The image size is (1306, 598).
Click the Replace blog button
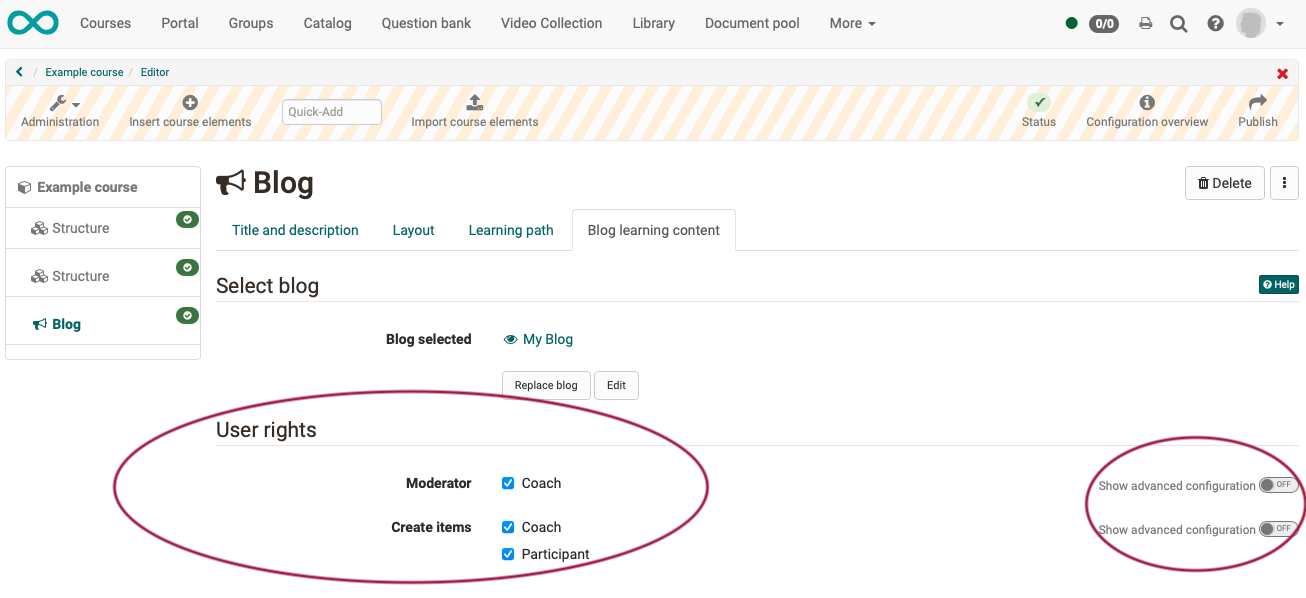[x=546, y=385]
